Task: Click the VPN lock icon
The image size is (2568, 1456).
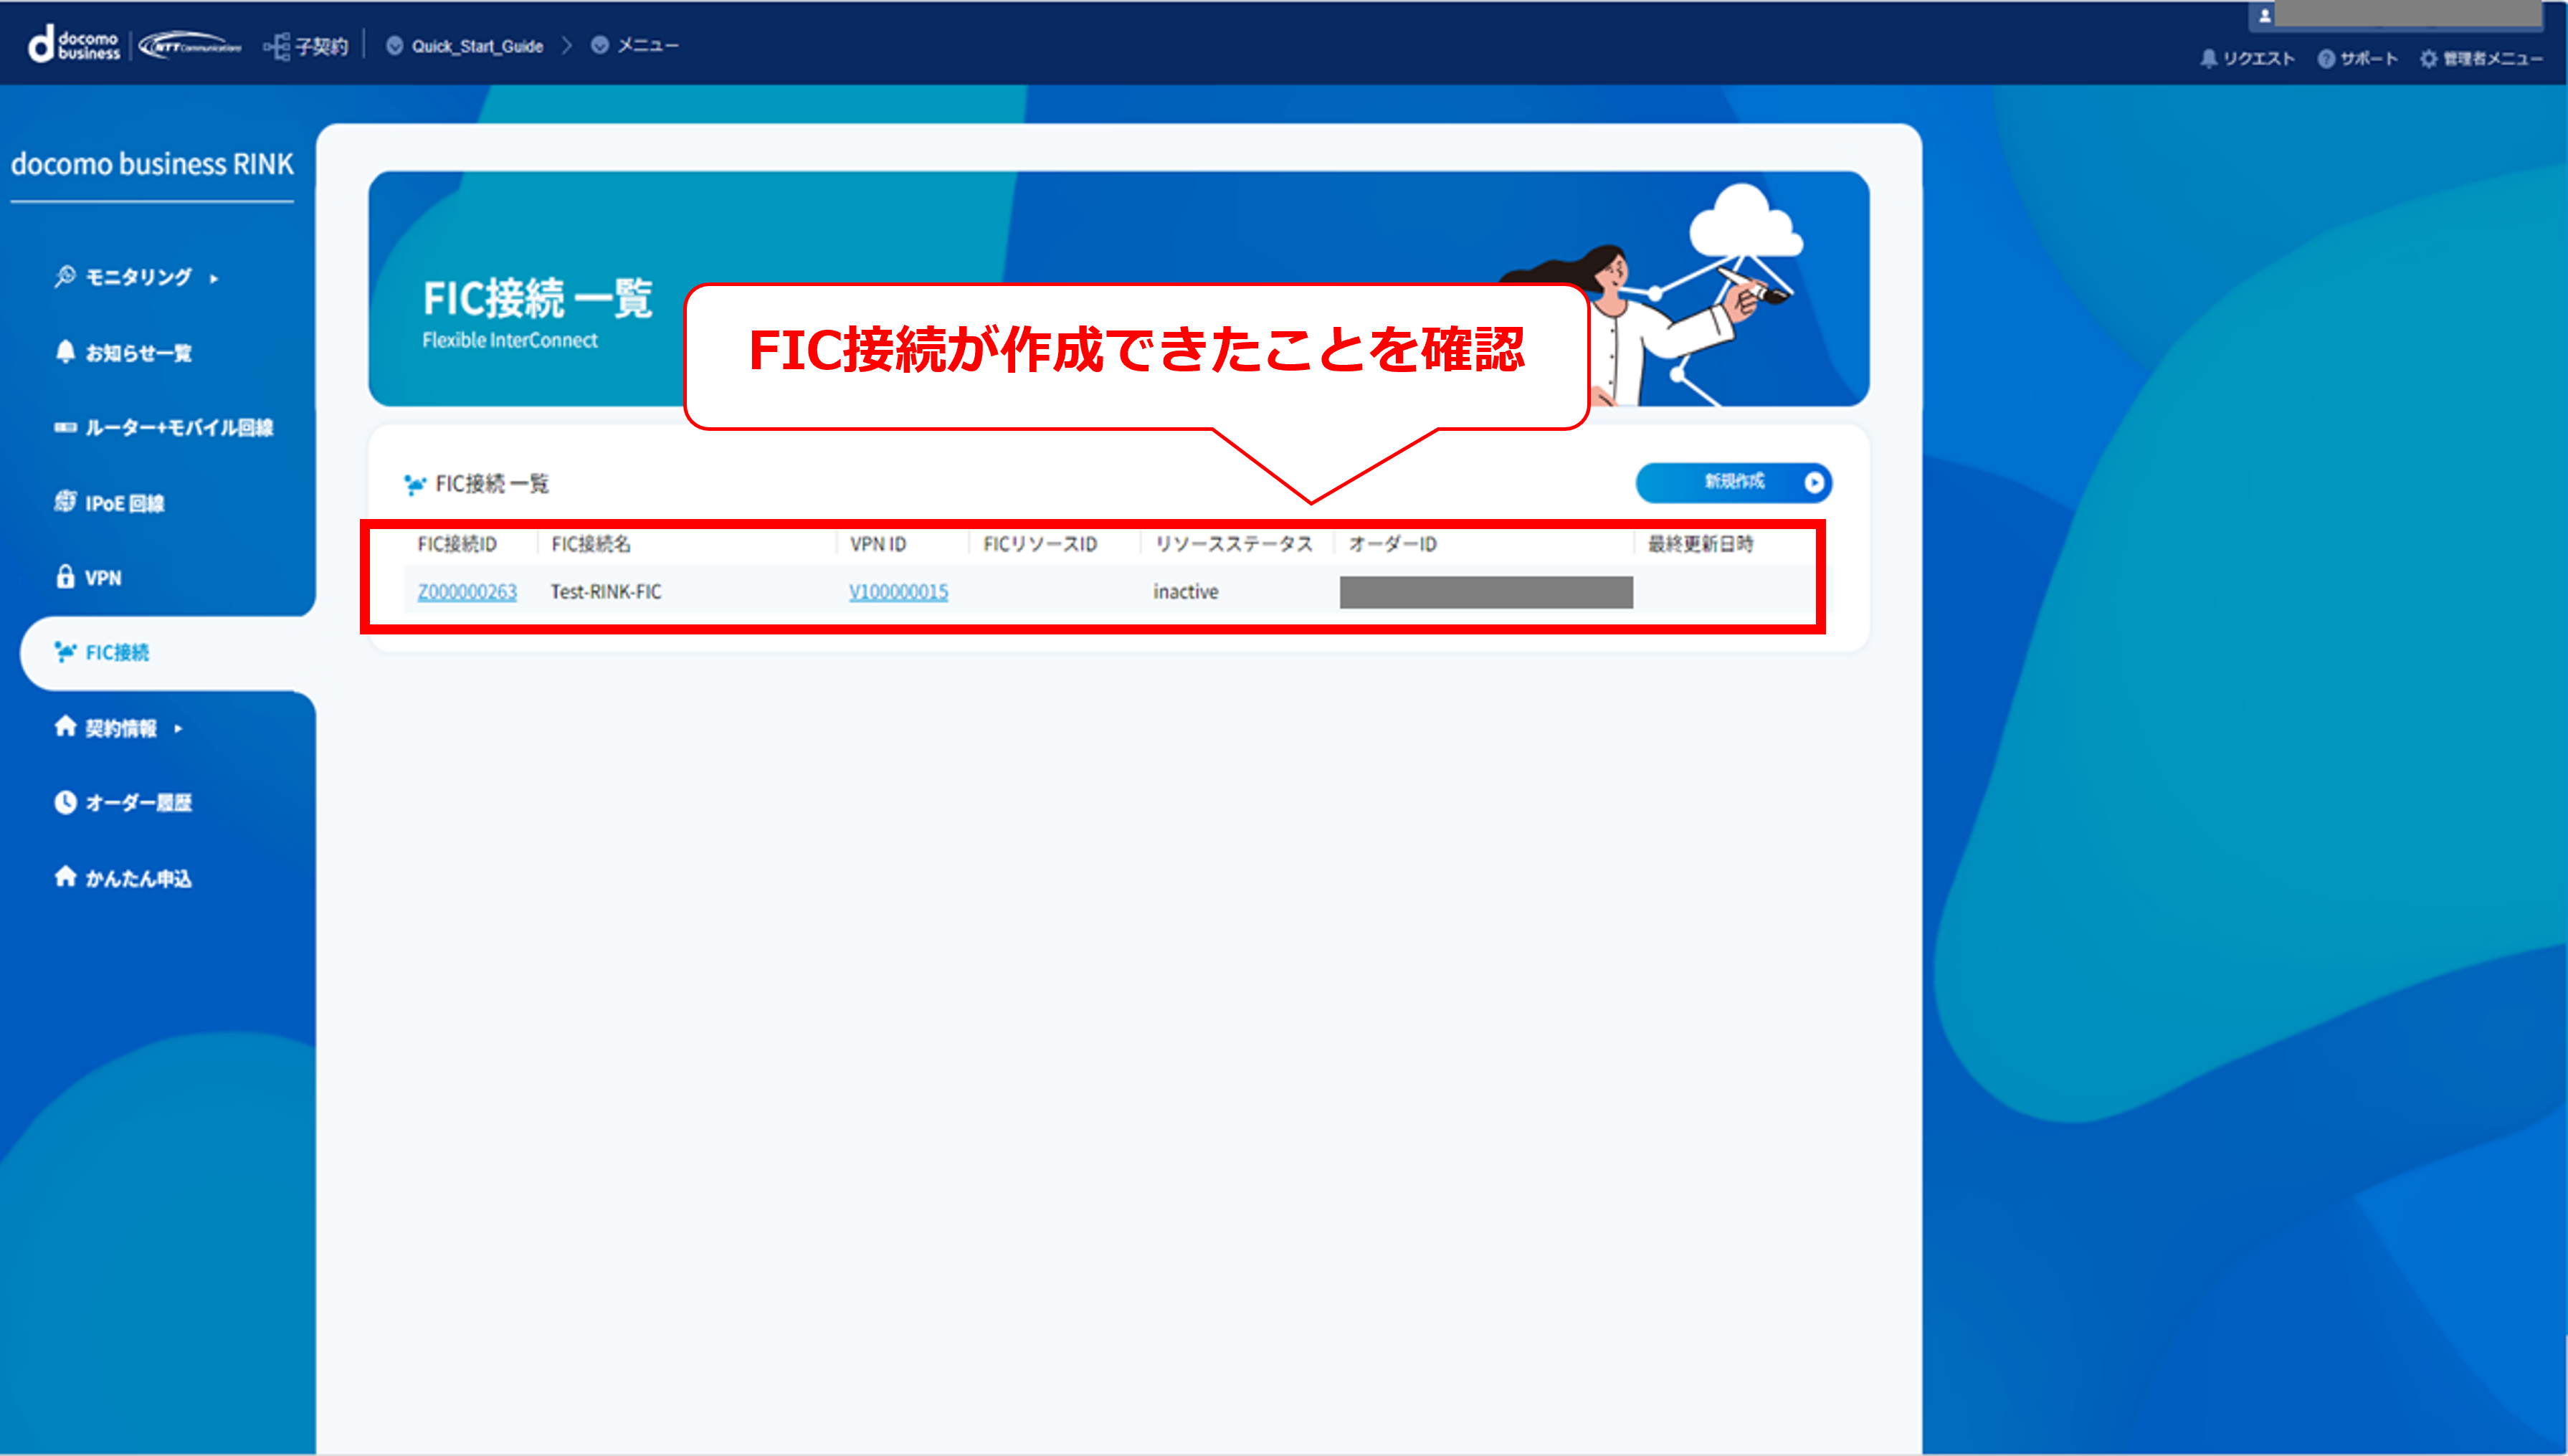Action: point(65,577)
